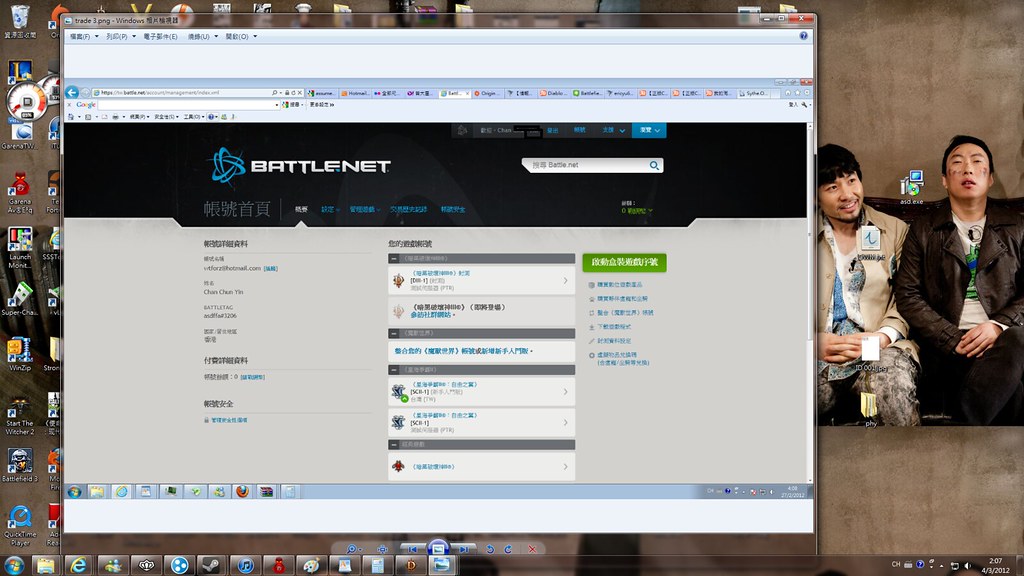Select the asd.exe desktop file

[912, 188]
